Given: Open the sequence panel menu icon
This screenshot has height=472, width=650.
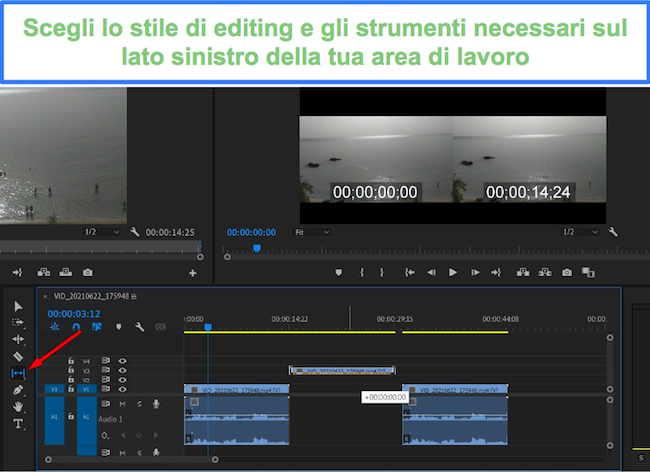Looking at the screenshot, I should [134, 296].
